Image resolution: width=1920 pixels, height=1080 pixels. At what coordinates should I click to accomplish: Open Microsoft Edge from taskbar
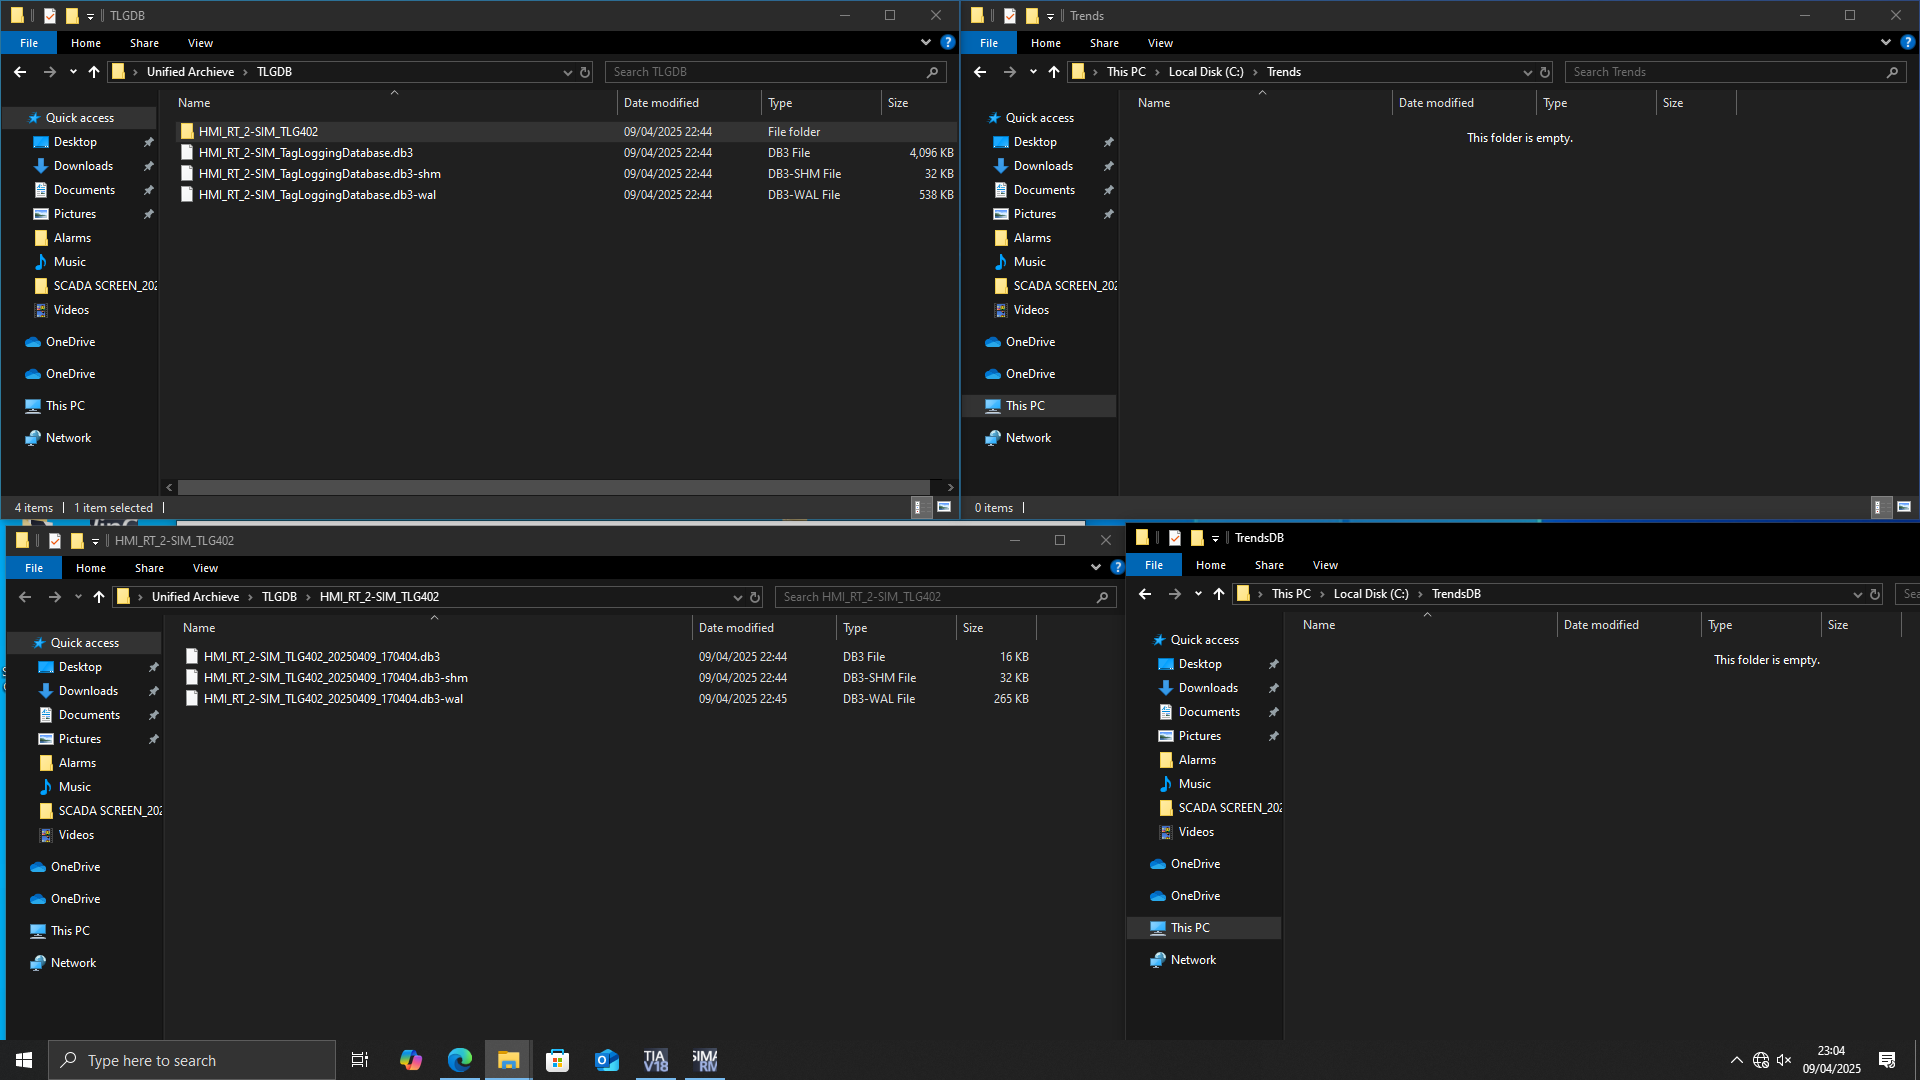pos(459,1060)
